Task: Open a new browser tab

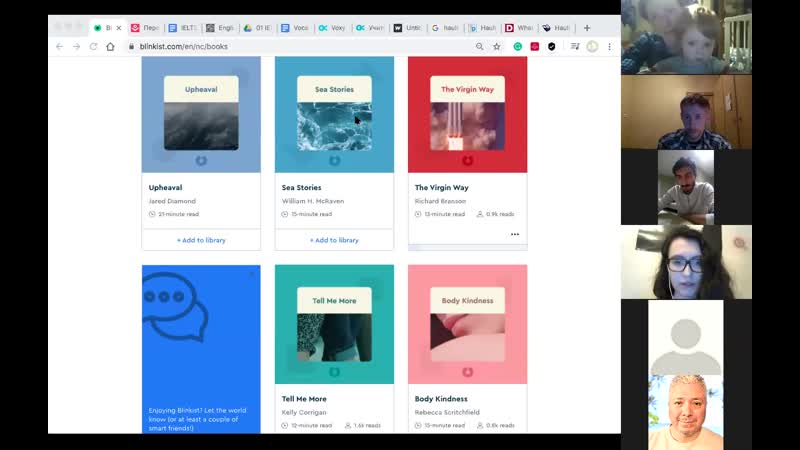Action: pos(587,28)
